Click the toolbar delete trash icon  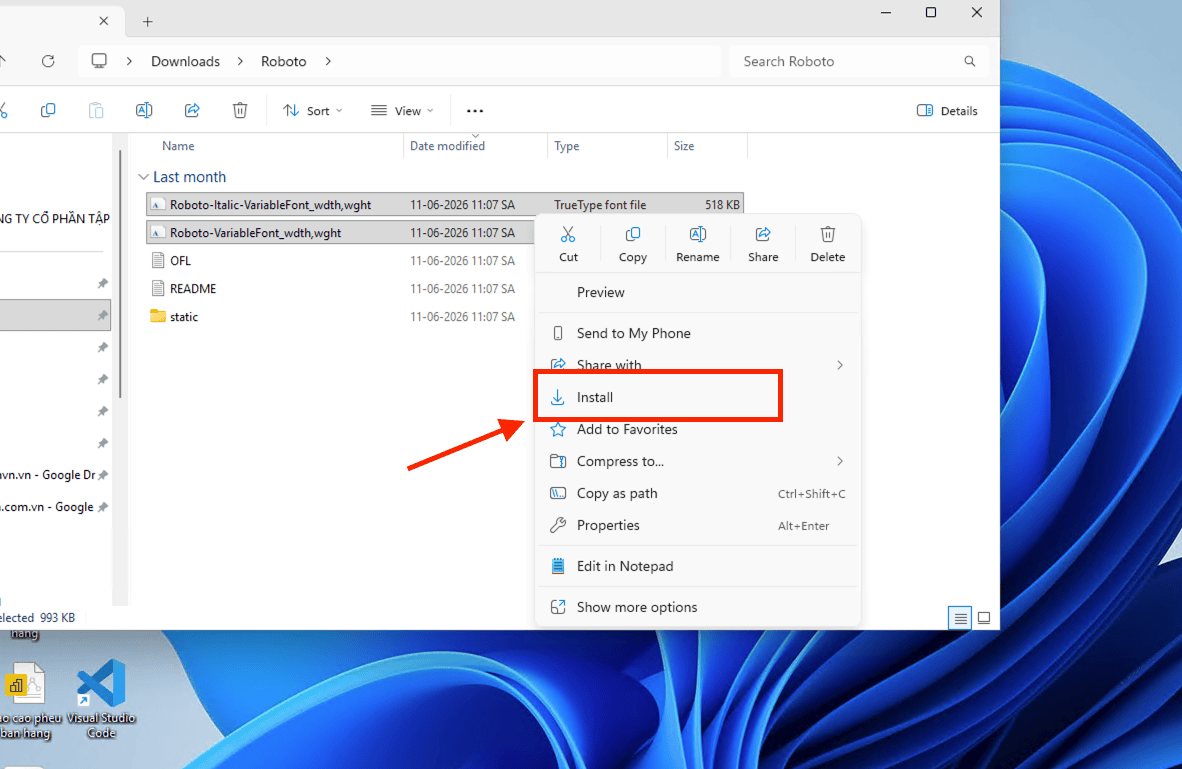click(x=240, y=111)
